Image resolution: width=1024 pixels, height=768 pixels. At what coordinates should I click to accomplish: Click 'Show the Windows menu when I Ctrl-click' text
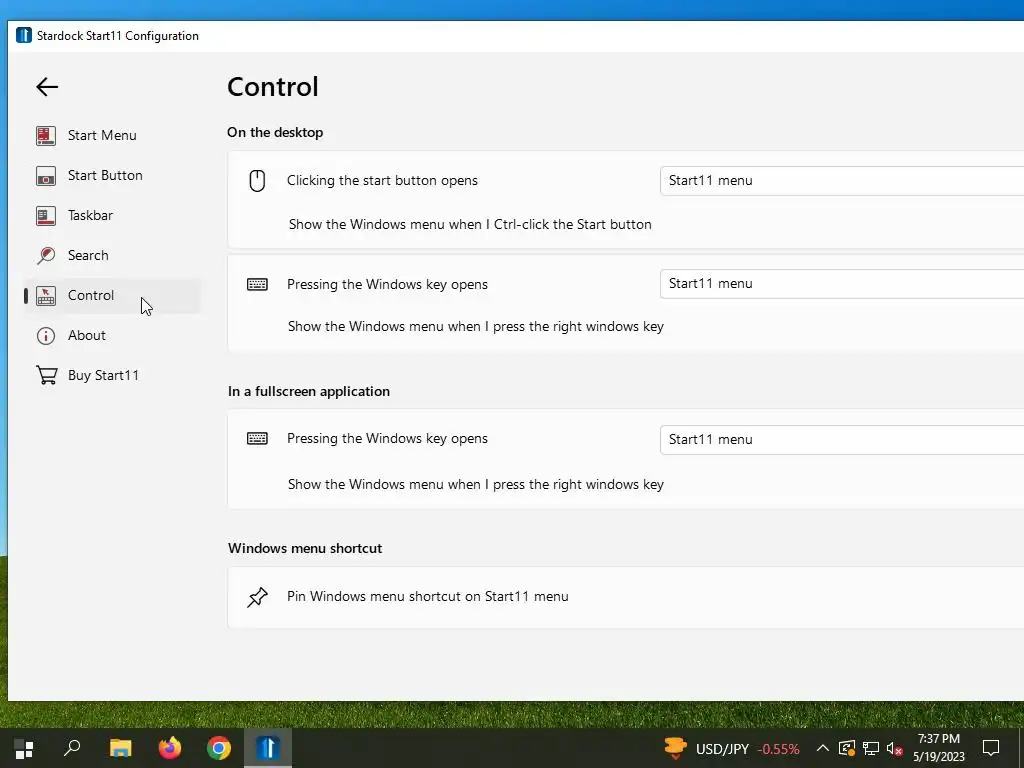coord(470,224)
